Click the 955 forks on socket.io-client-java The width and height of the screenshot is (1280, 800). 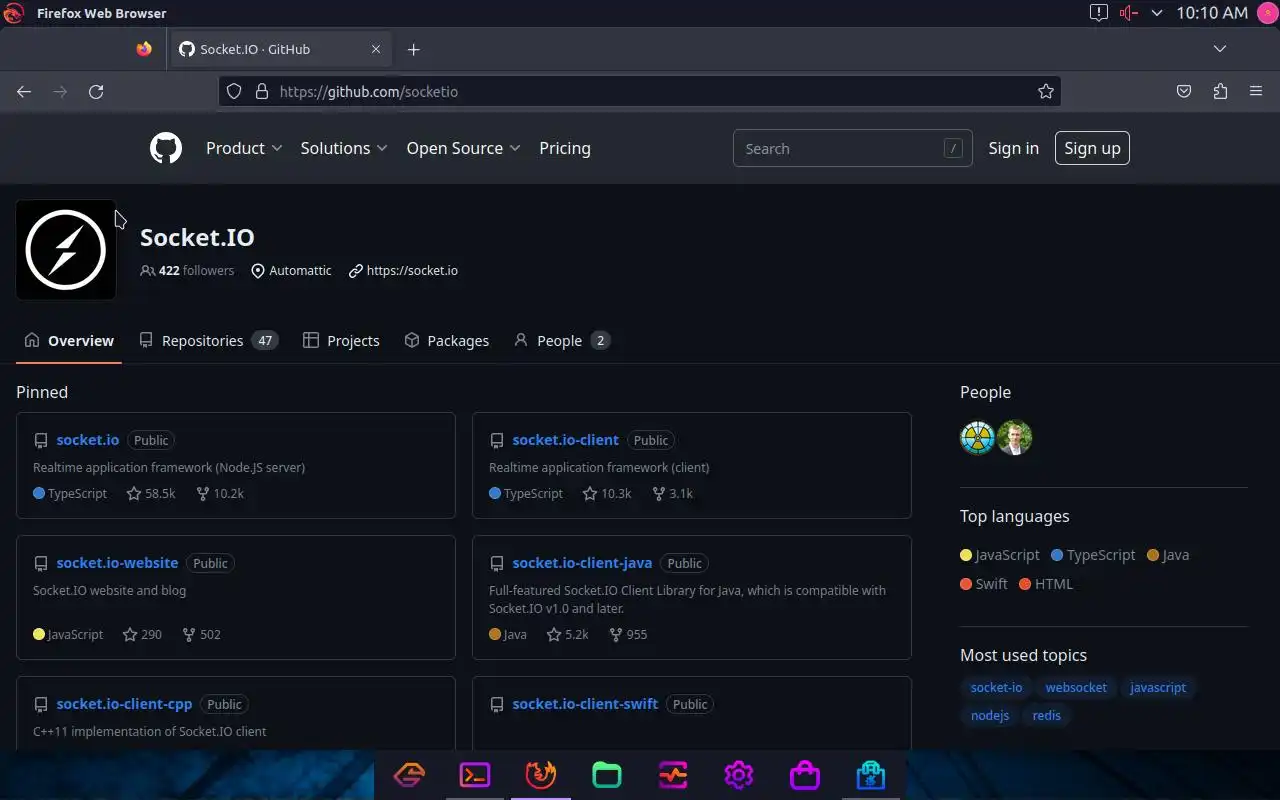[629, 634]
